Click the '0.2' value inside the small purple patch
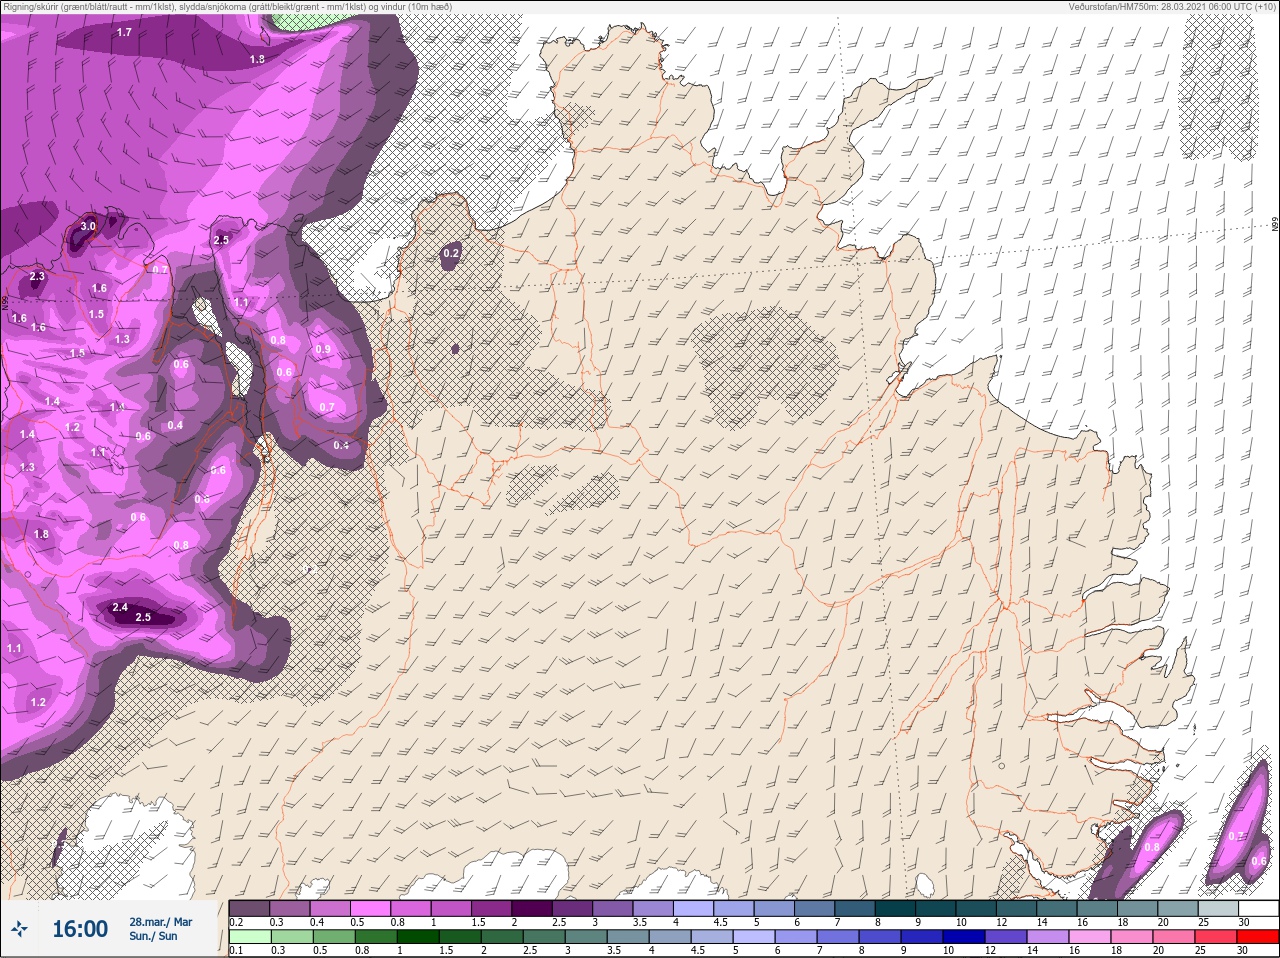 pos(450,254)
